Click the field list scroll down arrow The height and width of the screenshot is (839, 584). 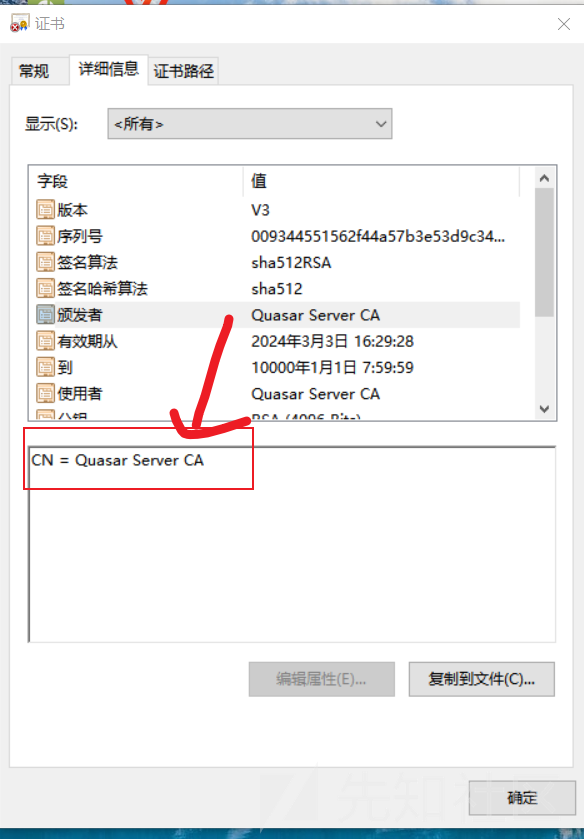(544, 409)
